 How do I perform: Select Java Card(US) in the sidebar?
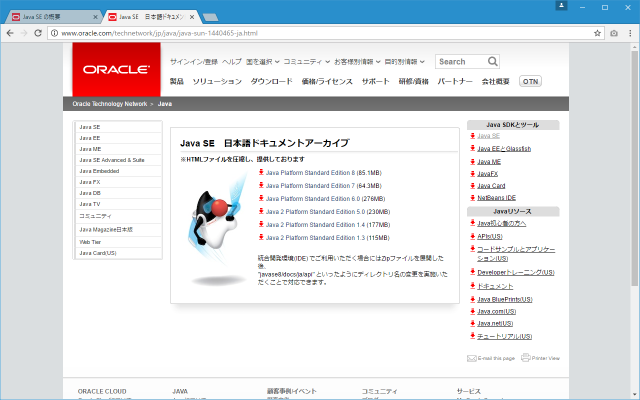118,253
